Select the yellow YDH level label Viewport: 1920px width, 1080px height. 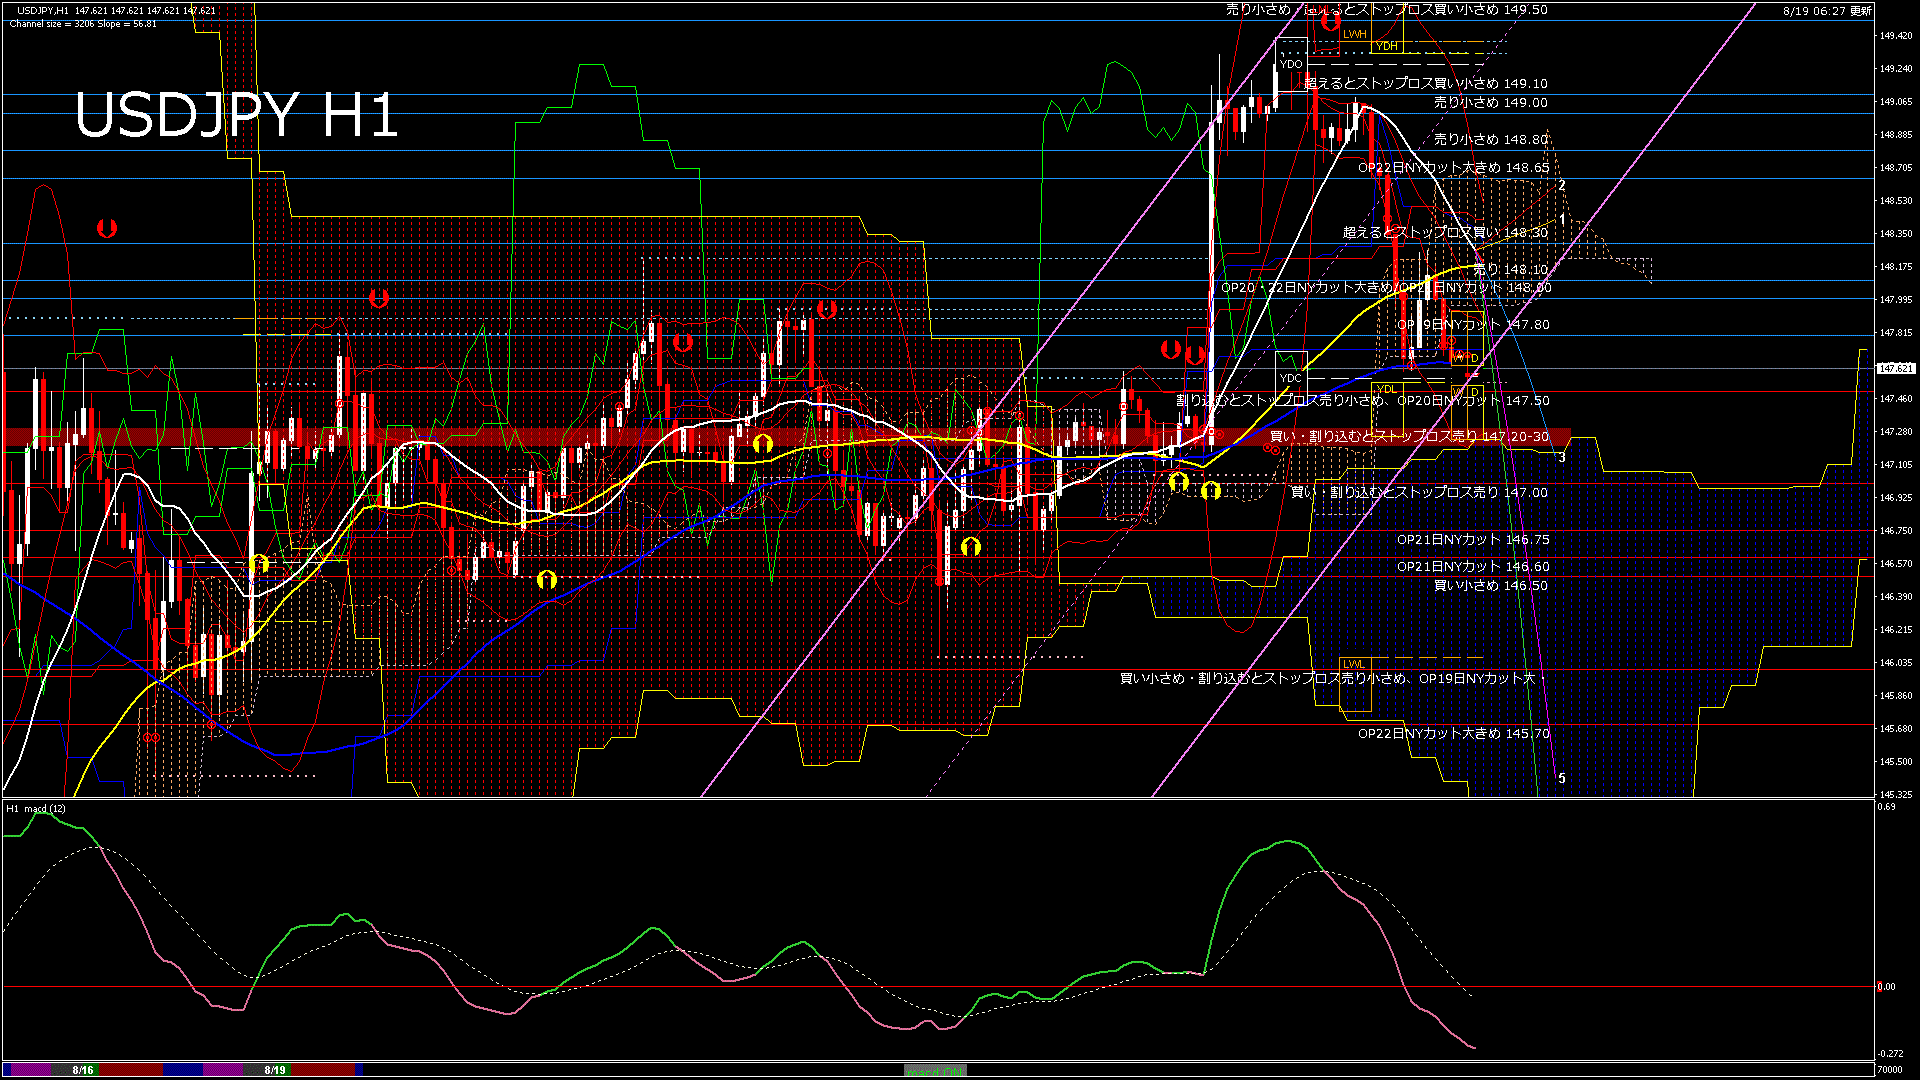(x=1386, y=46)
